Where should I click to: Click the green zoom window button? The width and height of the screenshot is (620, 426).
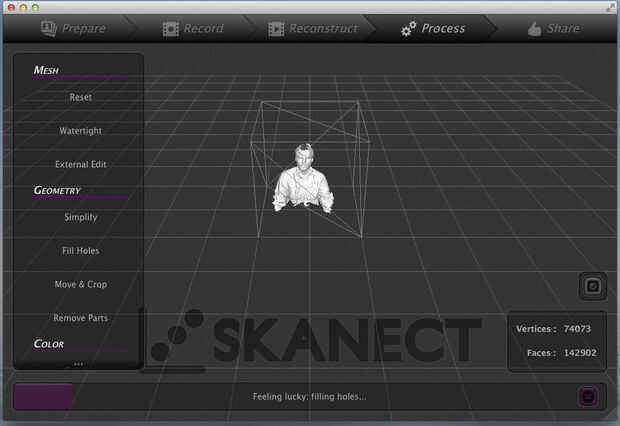click(x=36, y=7)
